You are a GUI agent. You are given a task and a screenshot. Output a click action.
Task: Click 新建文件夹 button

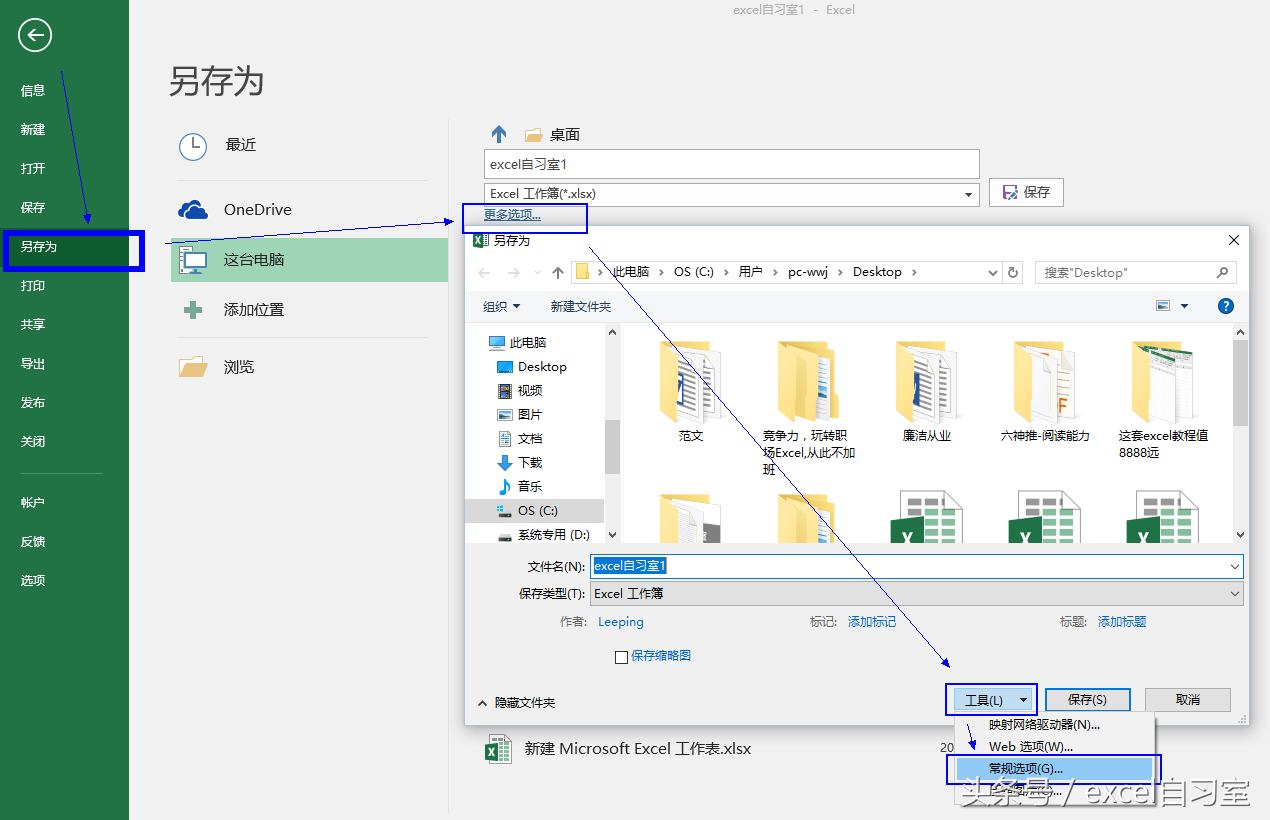click(x=581, y=306)
